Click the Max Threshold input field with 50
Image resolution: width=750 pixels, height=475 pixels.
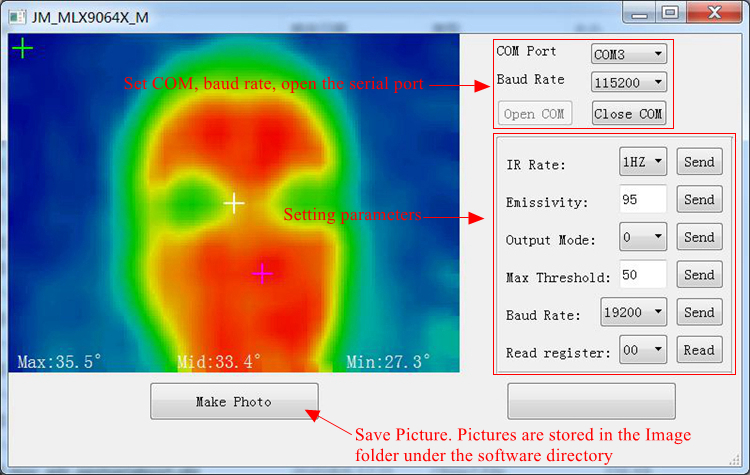click(x=643, y=275)
